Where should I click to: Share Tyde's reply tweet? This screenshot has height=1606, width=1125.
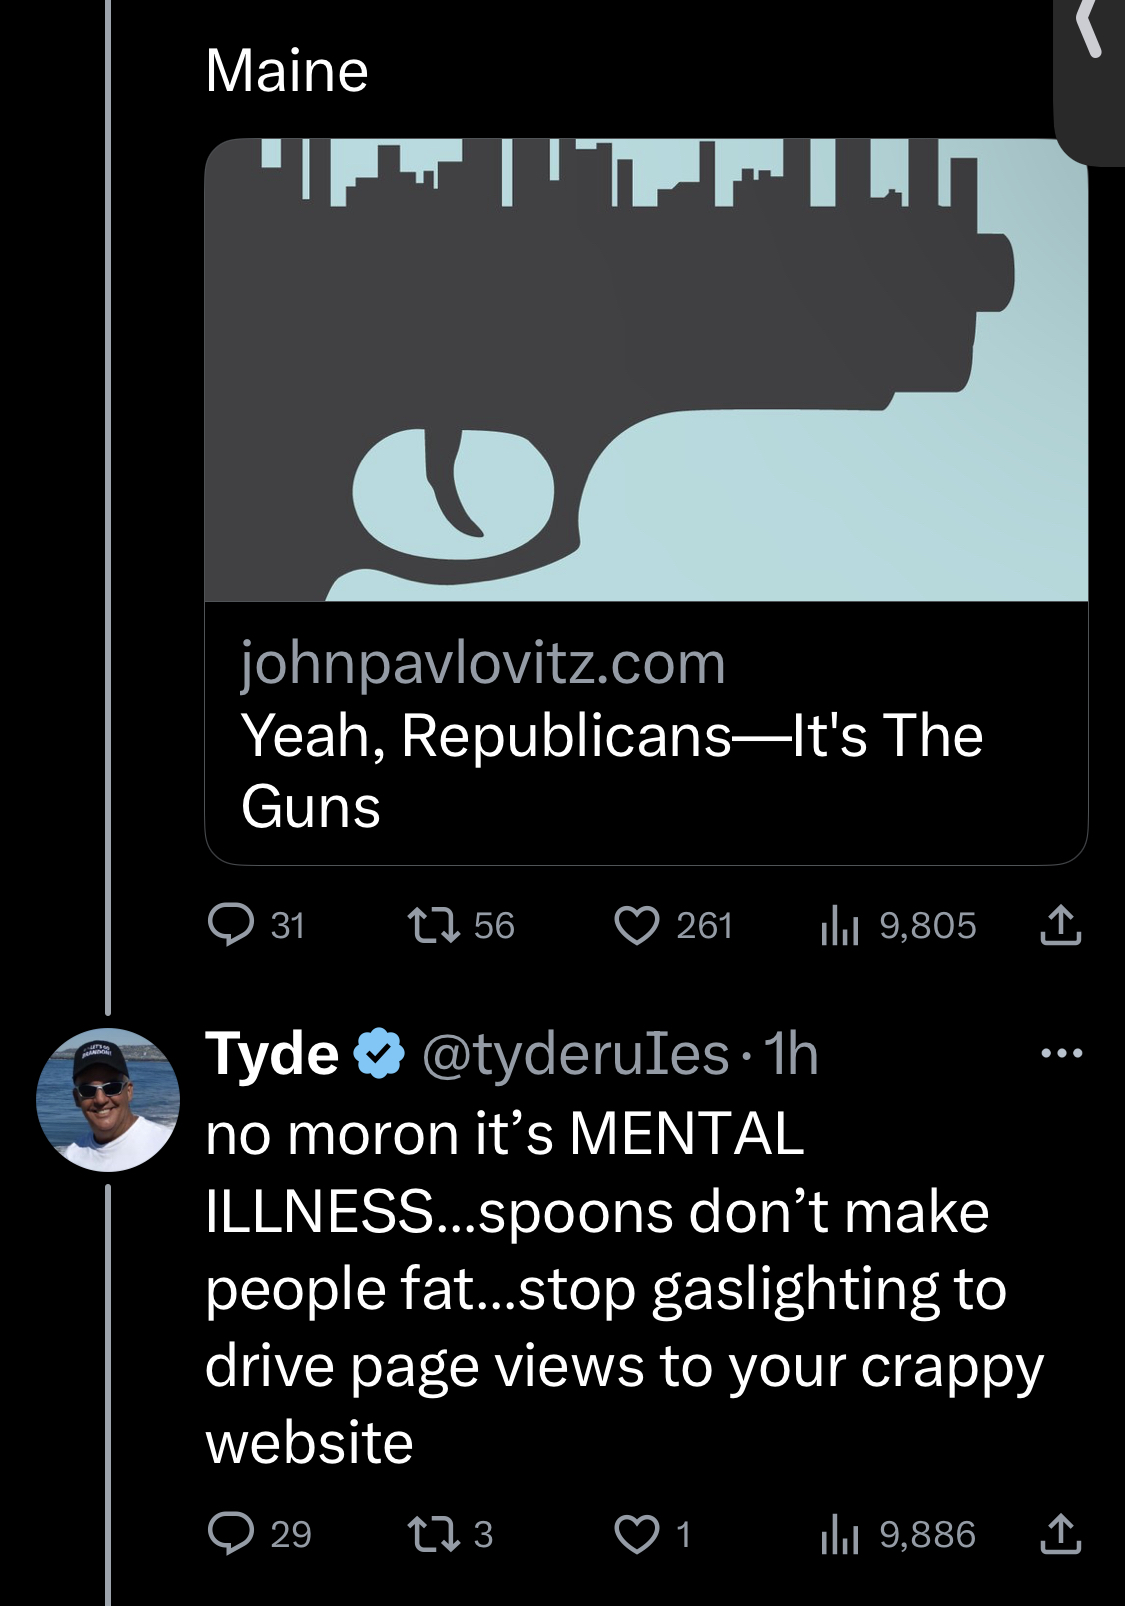coord(1060,1533)
